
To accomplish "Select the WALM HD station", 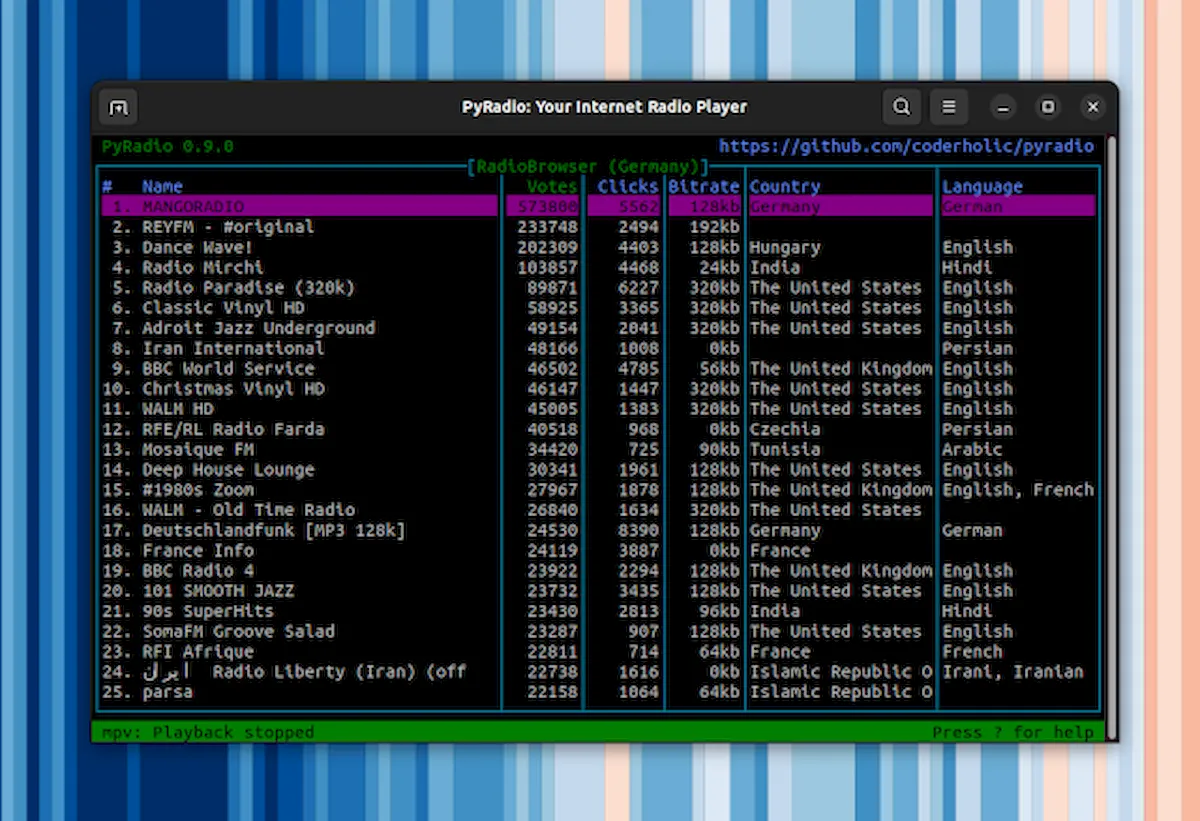I will [x=598, y=408].
